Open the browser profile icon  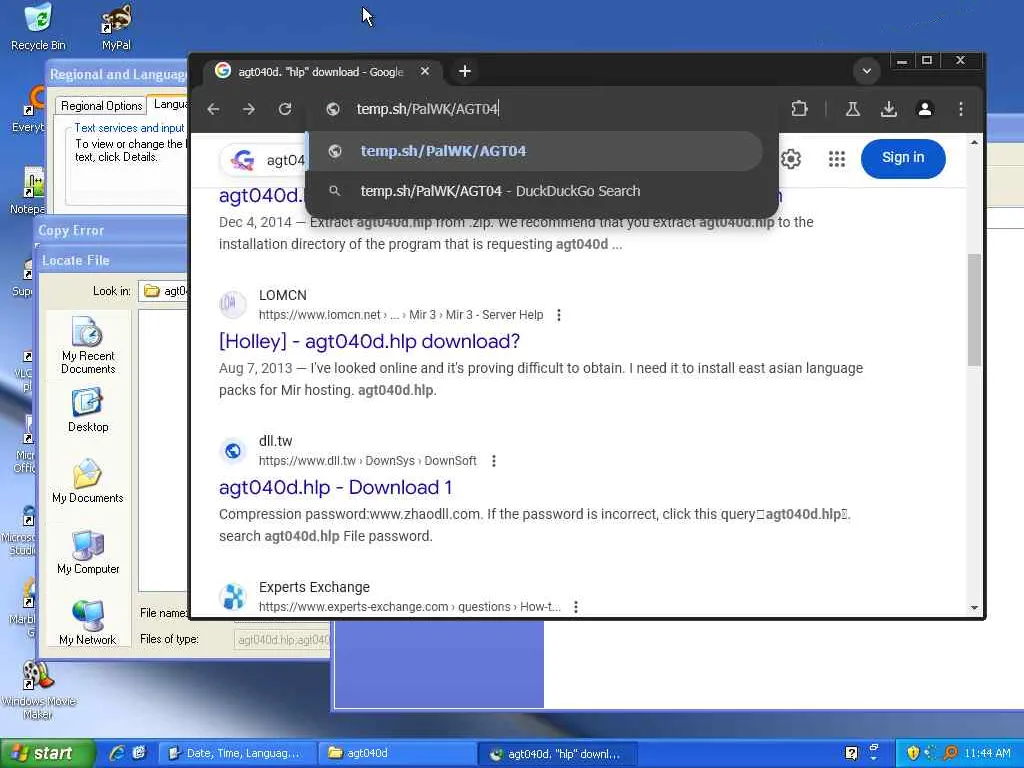coord(925,109)
